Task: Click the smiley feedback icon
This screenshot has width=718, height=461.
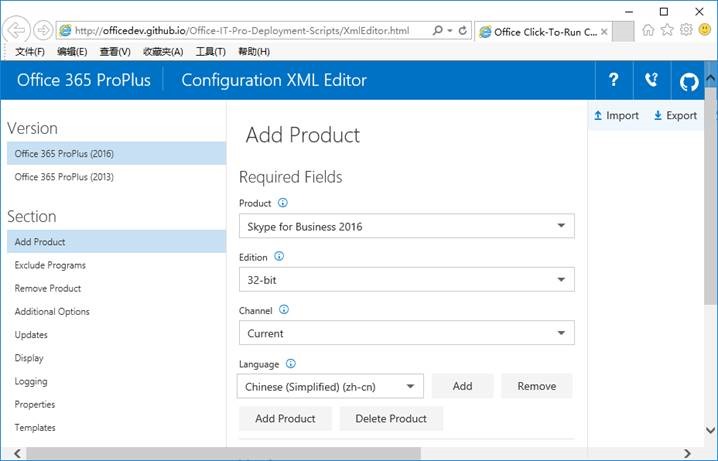Action: click(705, 30)
